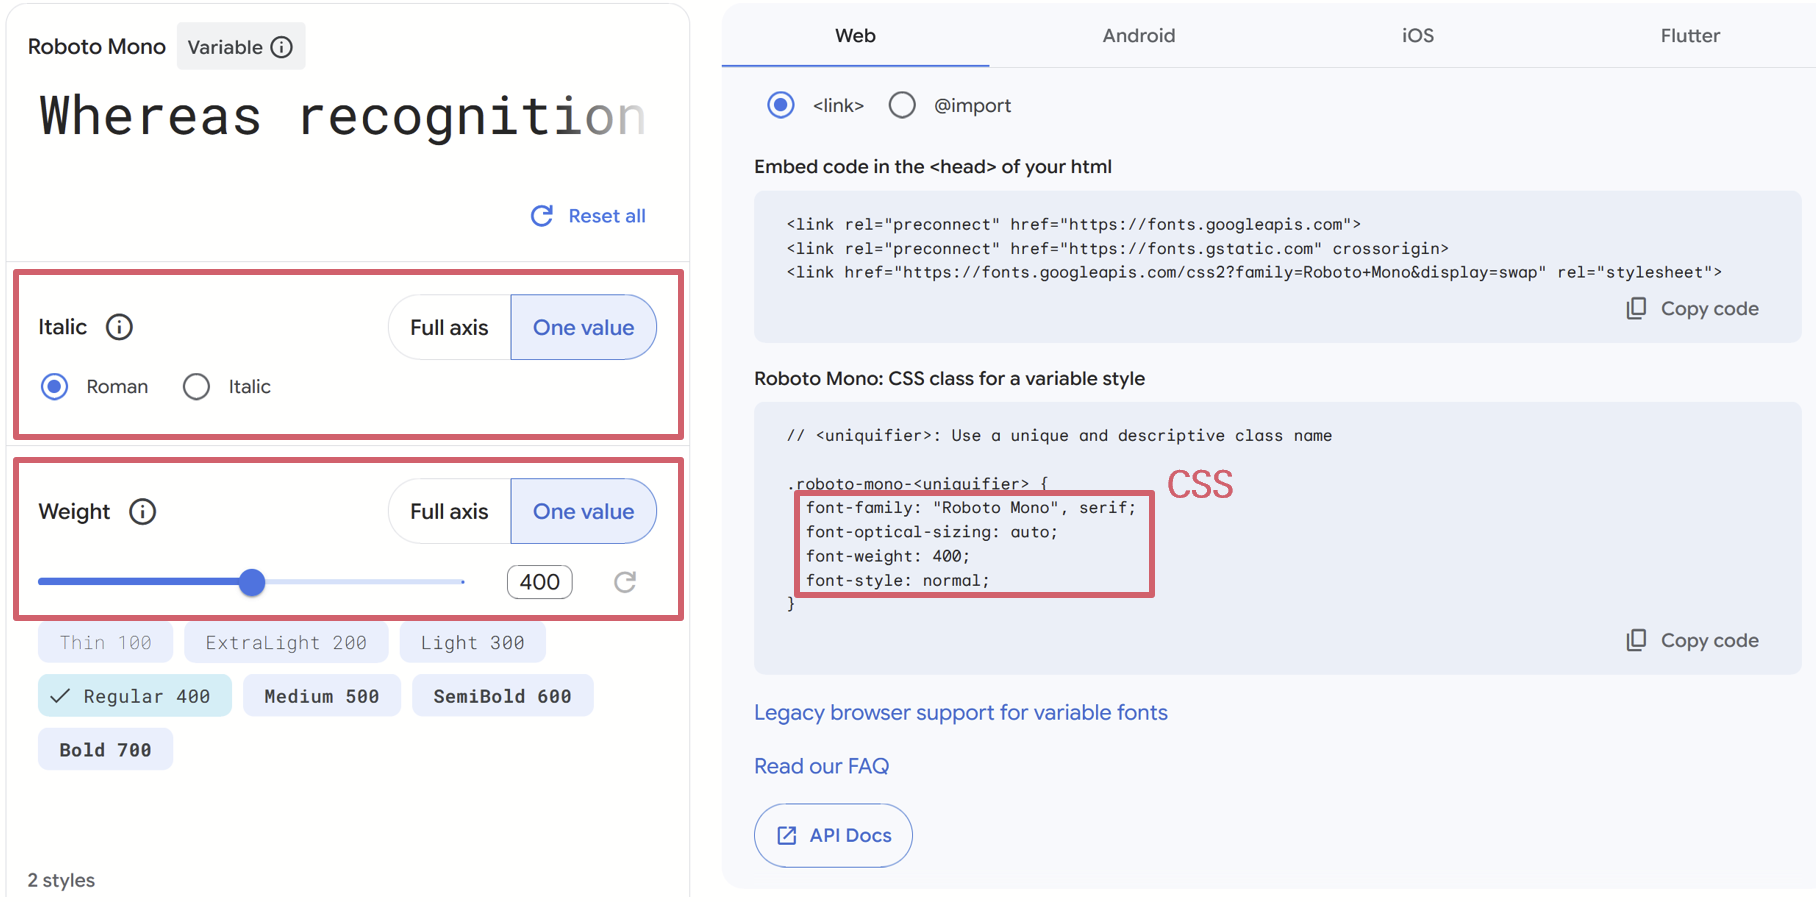Open Legacy browser support for variable fonts
The width and height of the screenshot is (1816, 902).
[960, 712]
